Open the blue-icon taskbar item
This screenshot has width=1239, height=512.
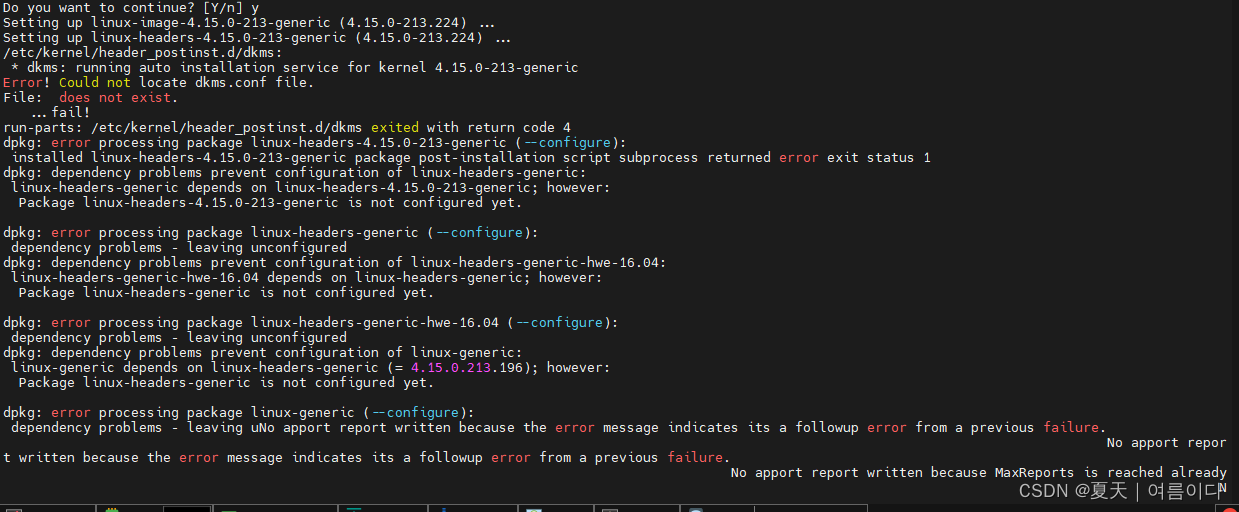[443, 509]
